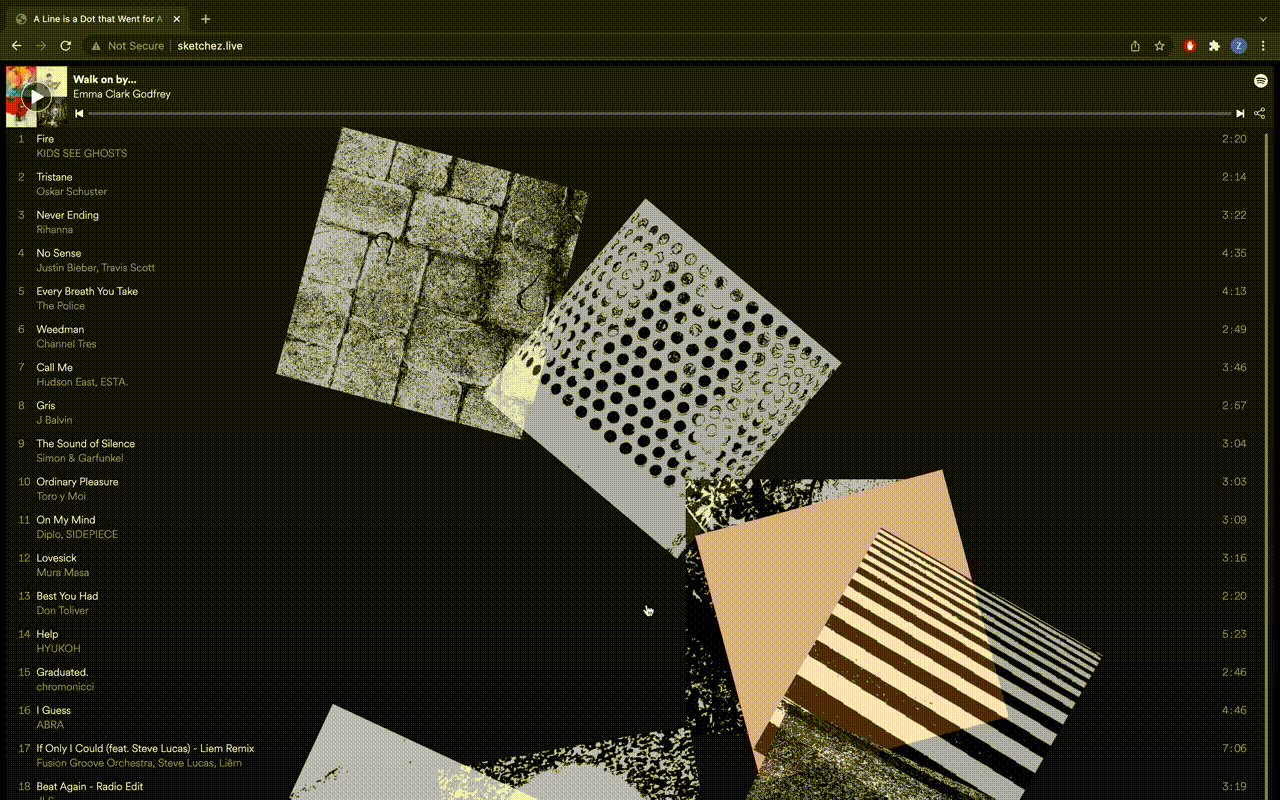This screenshot has height=800, width=1280.
Task: Play track If Only I Could Liem Remix
Action: pos(633,755)
